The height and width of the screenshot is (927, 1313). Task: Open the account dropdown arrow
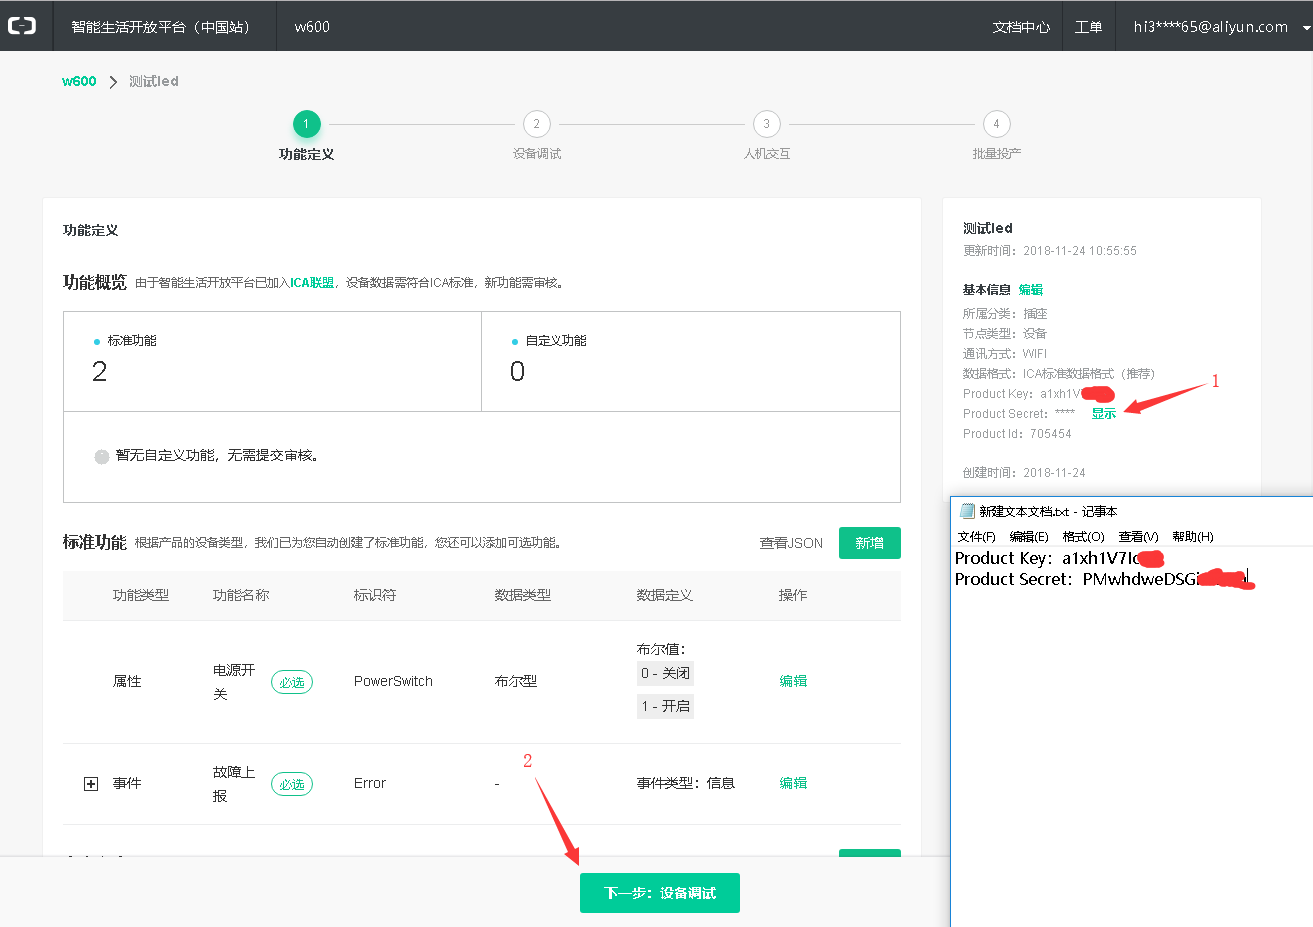pyautogui.click(x=1306, y=28)
